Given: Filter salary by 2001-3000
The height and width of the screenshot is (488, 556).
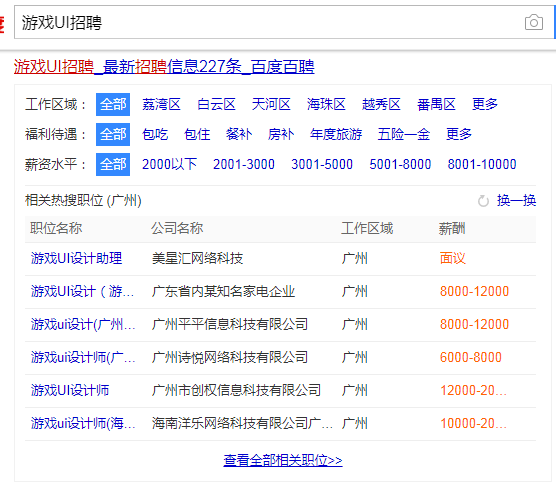Looking at the screenshot, I should pos(244,164).
